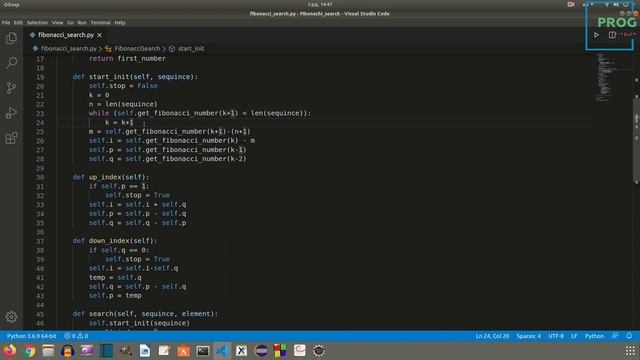Open the headphones audio app in dock
Screen dimensions: 640x360
(67, 351)
